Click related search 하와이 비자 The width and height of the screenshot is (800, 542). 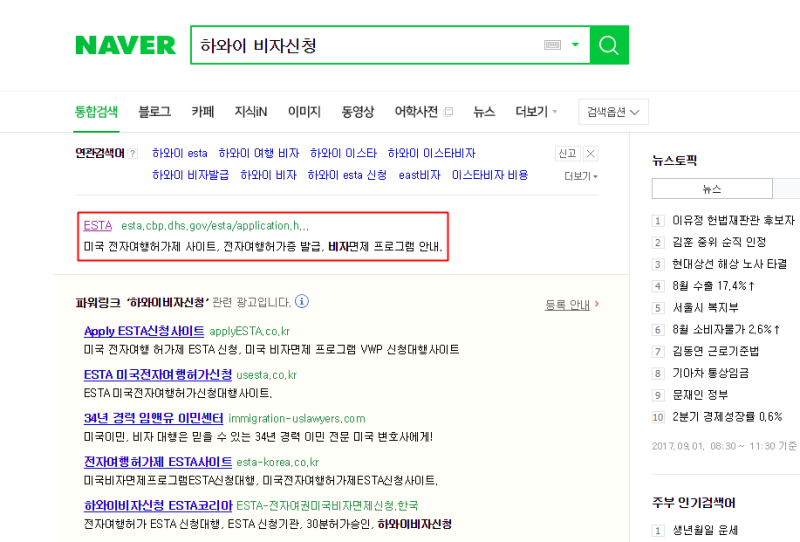coord(268,175)
